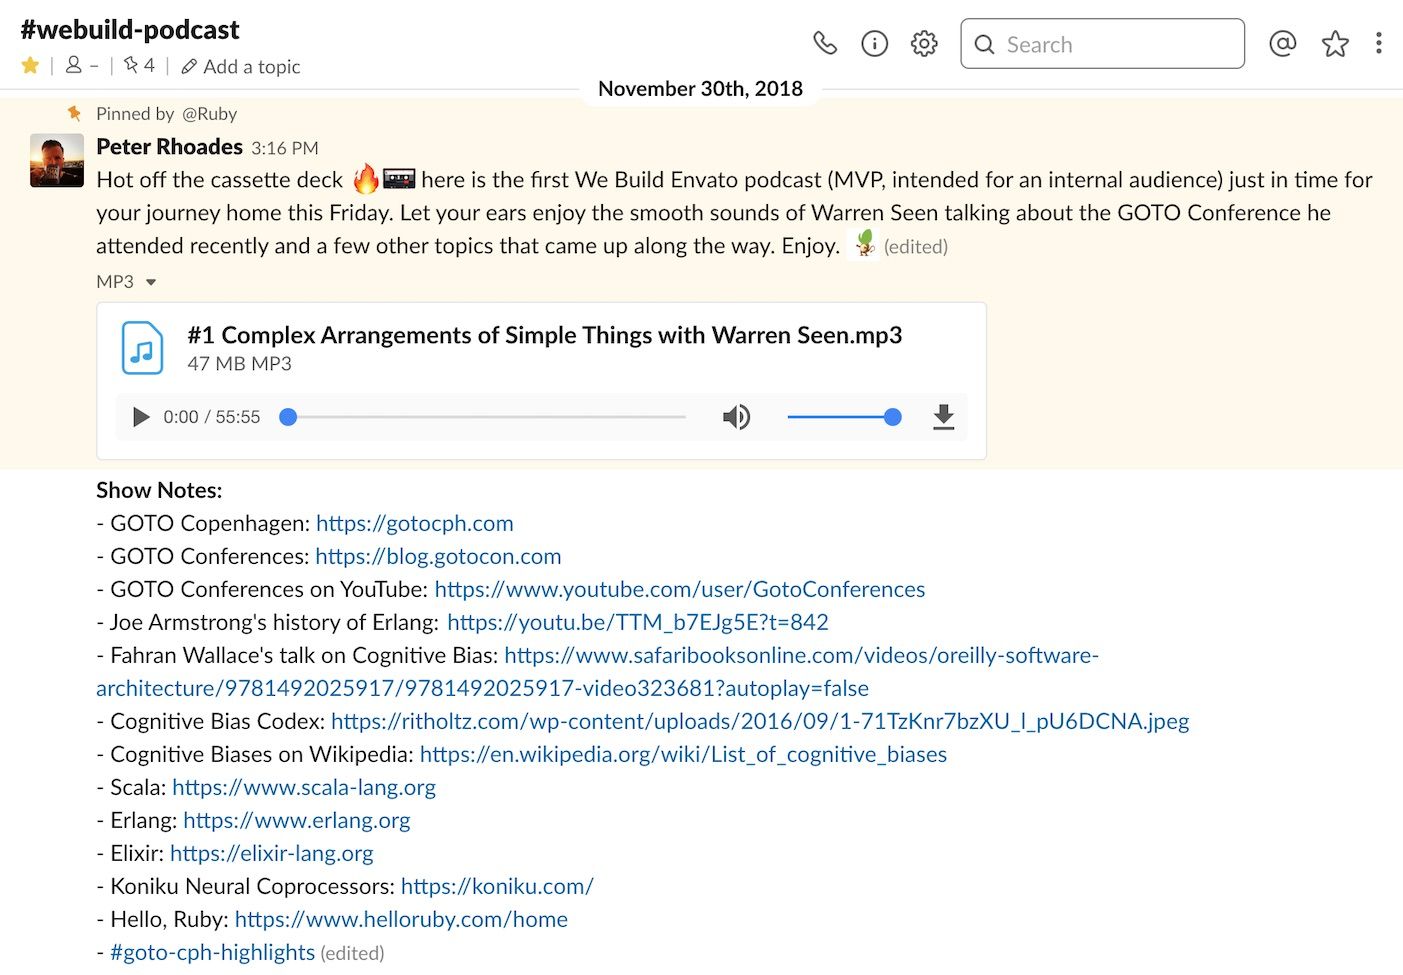Open the koniku.com link

(x=497, y=886)
